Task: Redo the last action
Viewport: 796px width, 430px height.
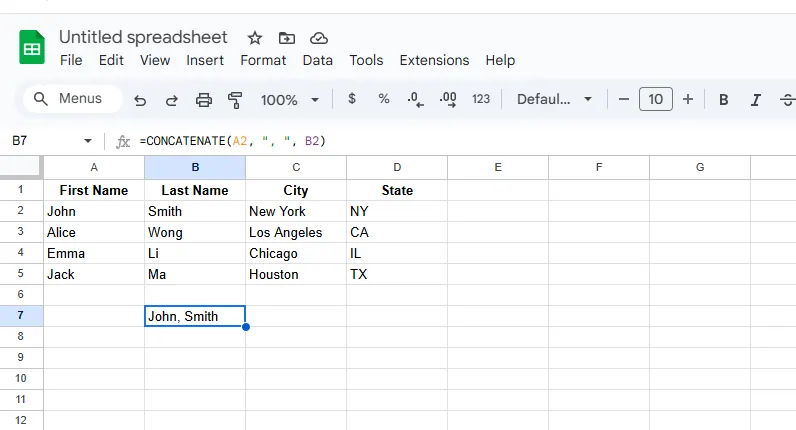Action: 171,100
